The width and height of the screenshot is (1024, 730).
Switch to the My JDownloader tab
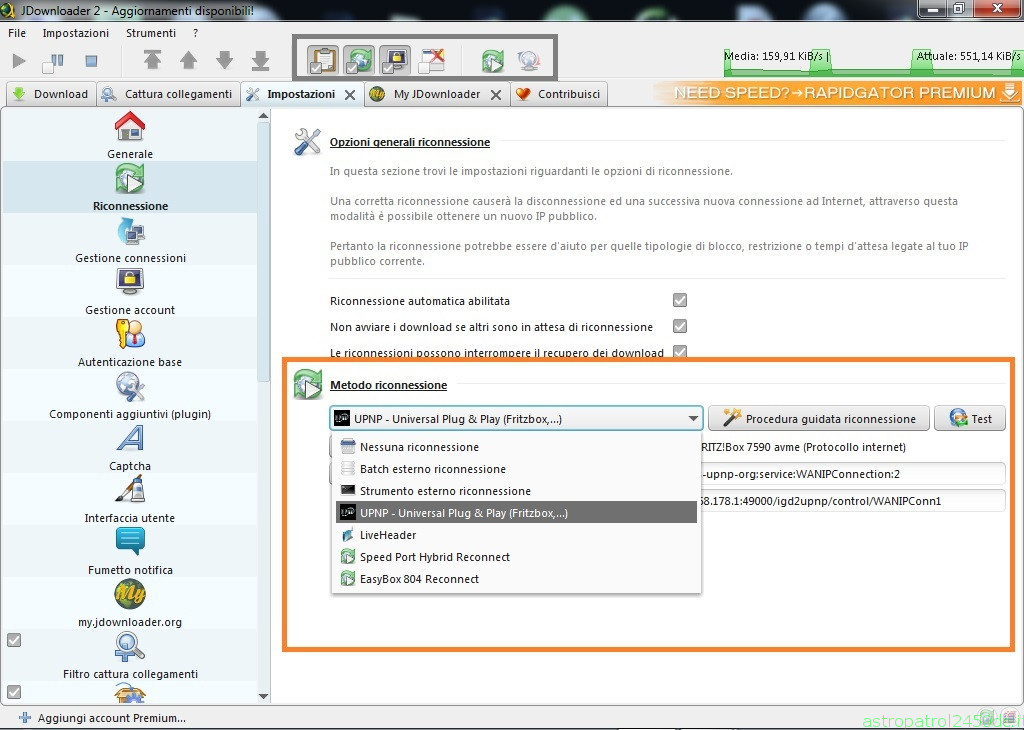[x=437, y=94]
